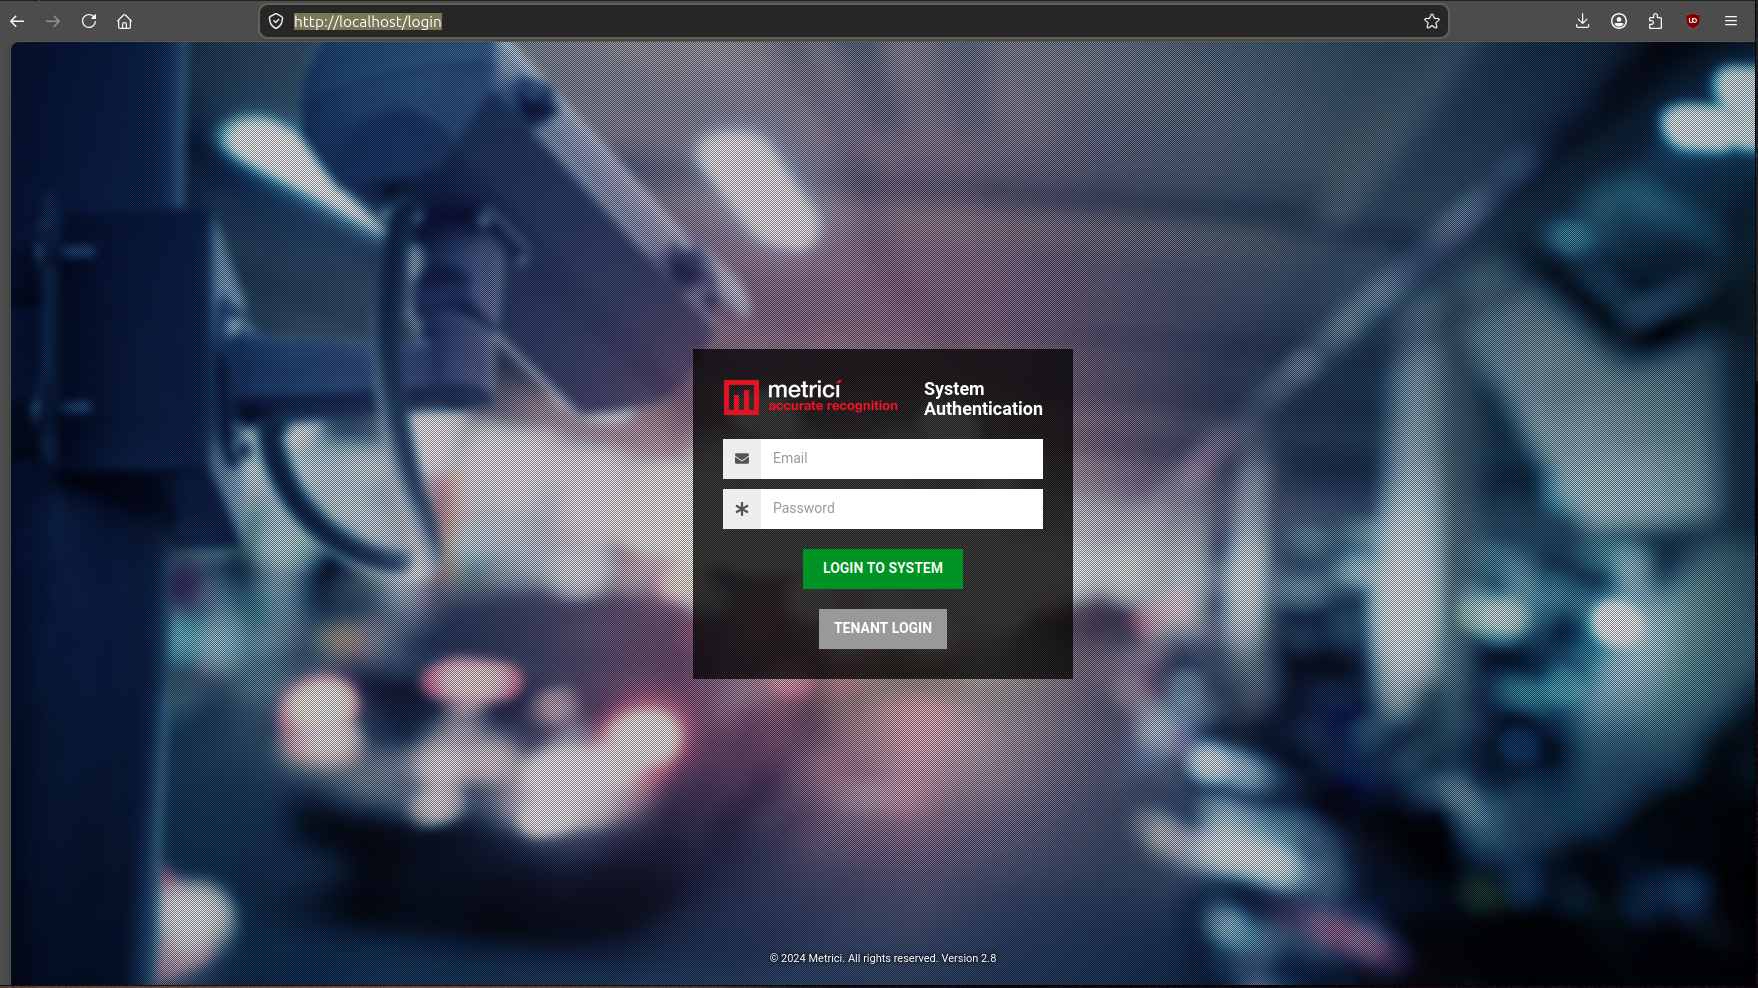This screenshot has width=1758, height=988.
Task: Go back using the browser back arrow
Action: click(17, 21)
